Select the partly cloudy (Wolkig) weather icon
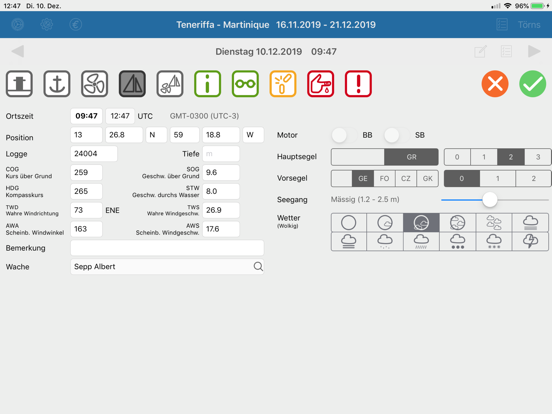The image size is (552, 414). 421,222
